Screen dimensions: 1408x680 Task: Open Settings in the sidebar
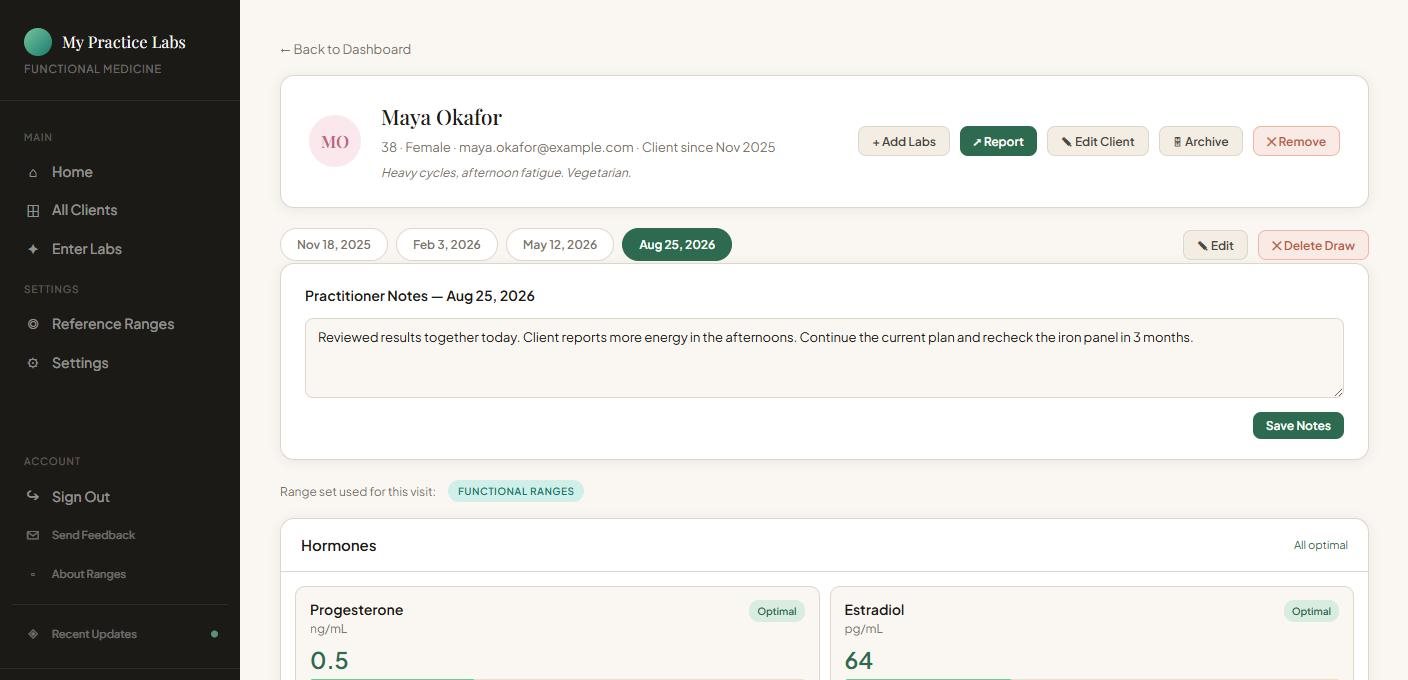pyautogui.click(x=120, y=363)
